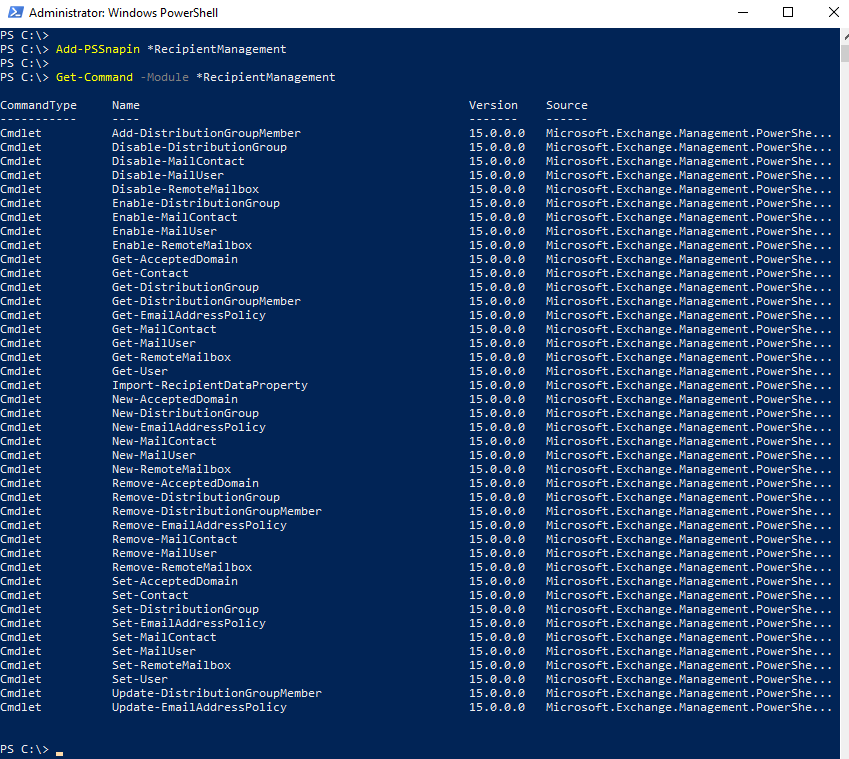Viewport: 849px width, 759px height.
Task: Click New-DistributionGroup cmdlet name
Action: click(185, 414)
